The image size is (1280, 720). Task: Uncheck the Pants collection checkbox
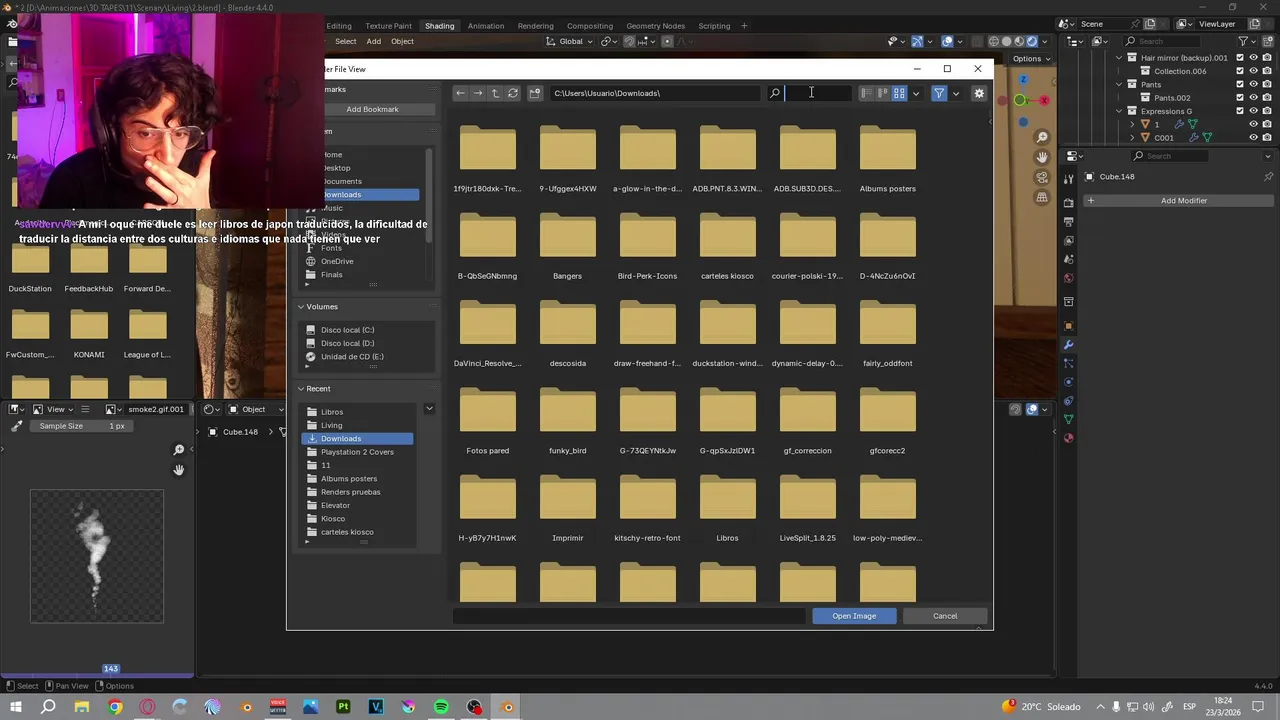1240,85
